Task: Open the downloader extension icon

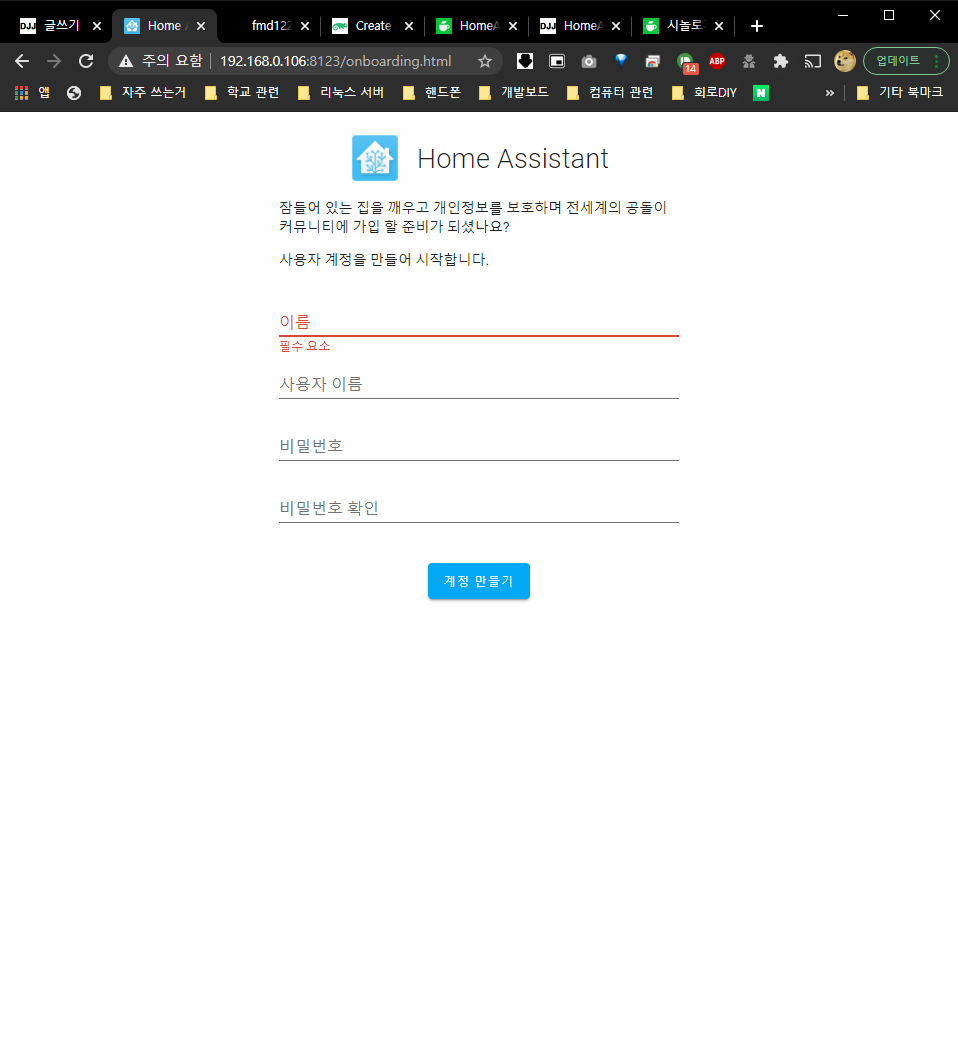Action: (x=525, y=61)
